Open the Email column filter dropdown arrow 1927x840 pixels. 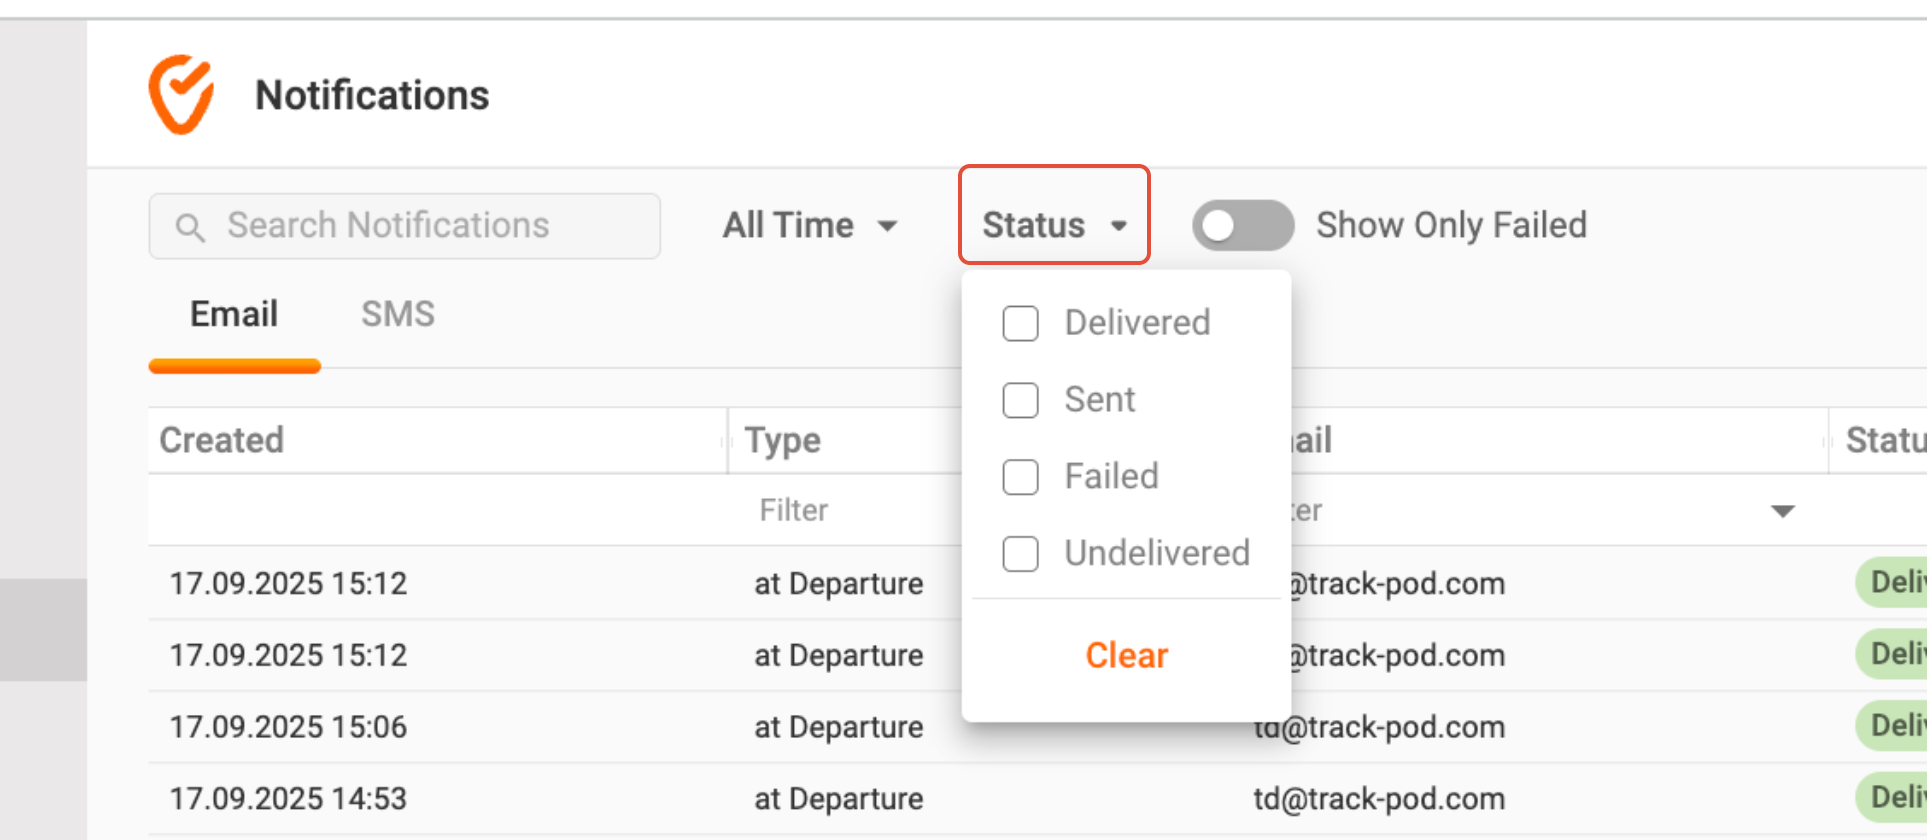coord(1782,511)
